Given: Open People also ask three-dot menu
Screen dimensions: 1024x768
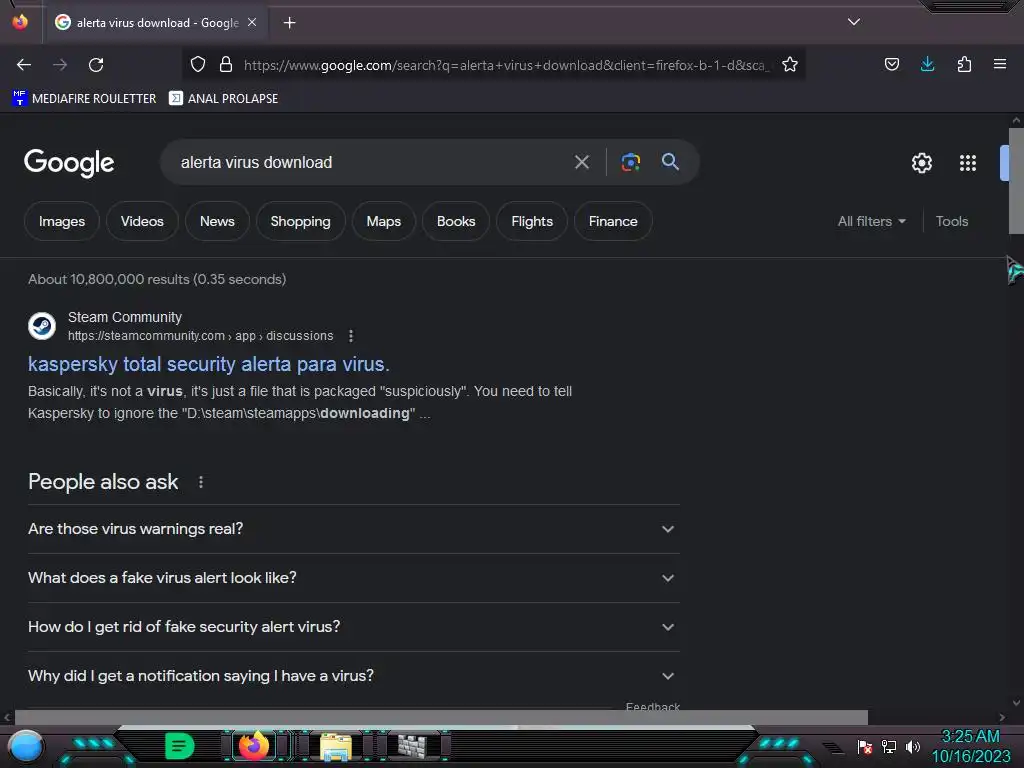Looking at the screenshot, I should 201,482.
